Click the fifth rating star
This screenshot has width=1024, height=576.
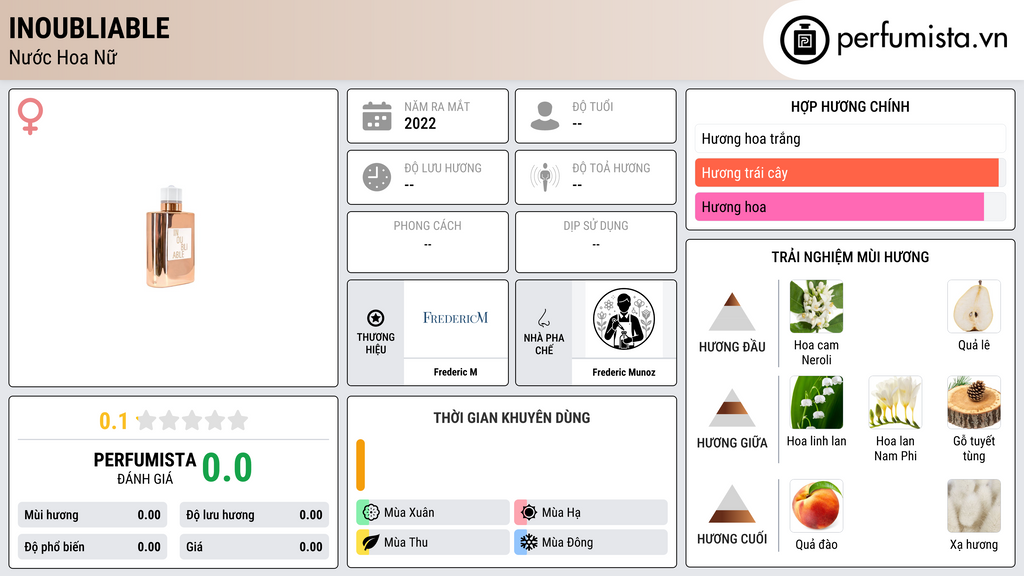click(x=238, y=420)
